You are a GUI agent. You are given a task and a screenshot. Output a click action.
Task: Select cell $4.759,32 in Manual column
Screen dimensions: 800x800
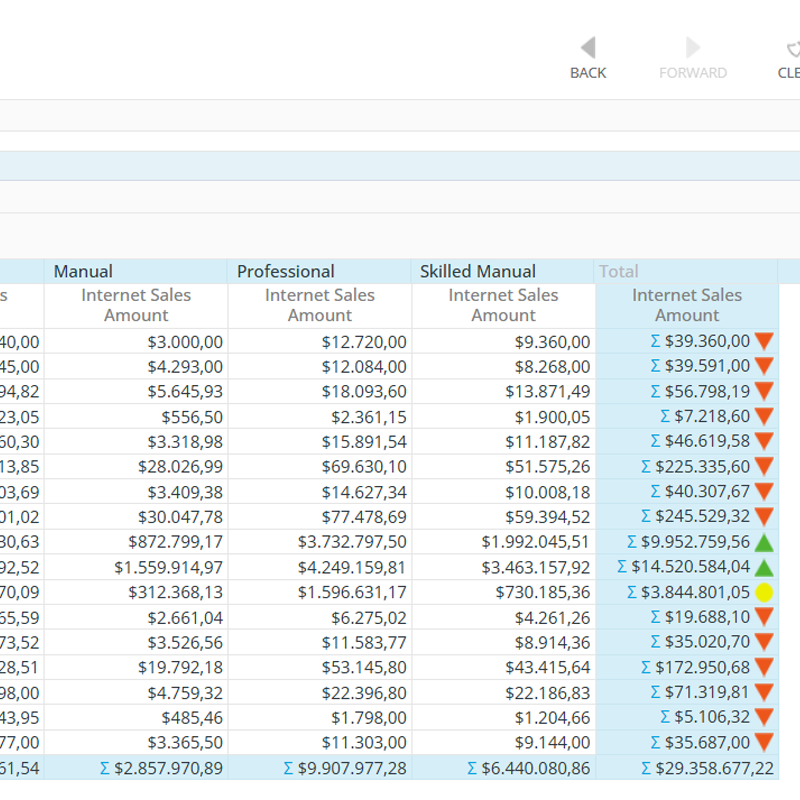pos(136,692)
